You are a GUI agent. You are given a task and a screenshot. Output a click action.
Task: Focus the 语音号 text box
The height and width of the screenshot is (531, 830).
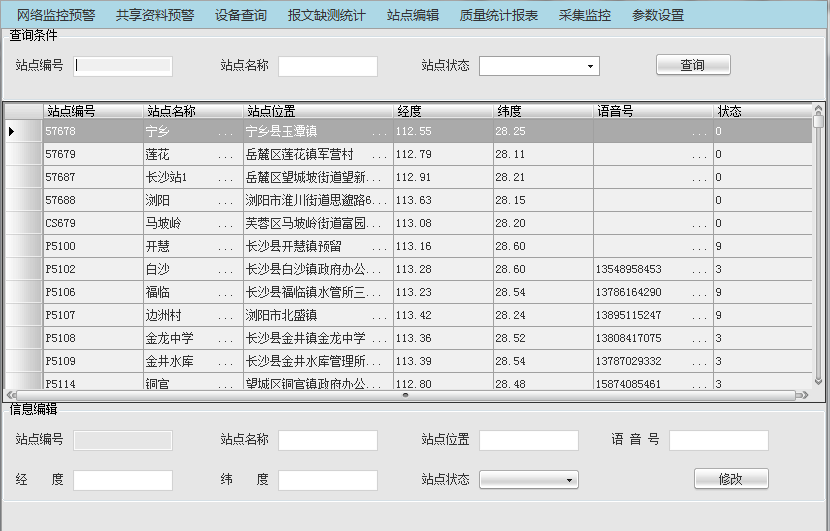point(718,441)
